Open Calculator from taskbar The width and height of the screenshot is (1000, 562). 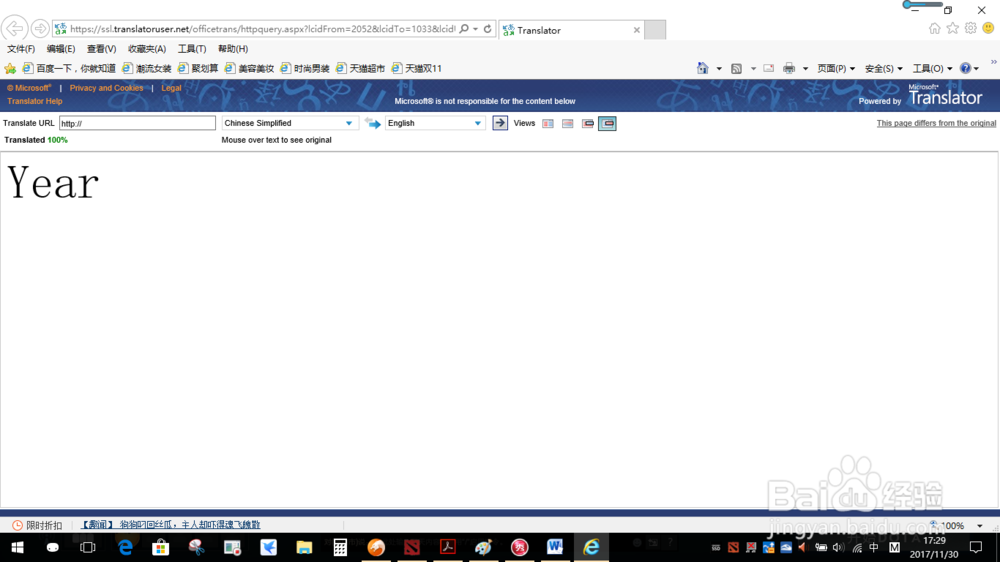(x=340, y=547)
